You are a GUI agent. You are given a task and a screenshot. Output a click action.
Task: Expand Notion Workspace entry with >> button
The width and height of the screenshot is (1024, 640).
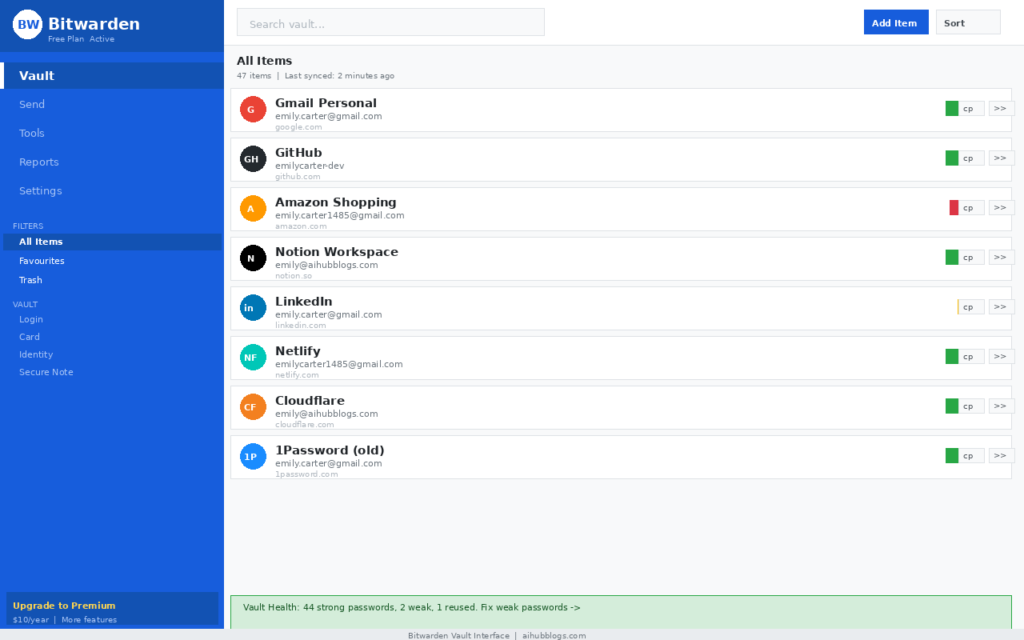point(1000,257)
